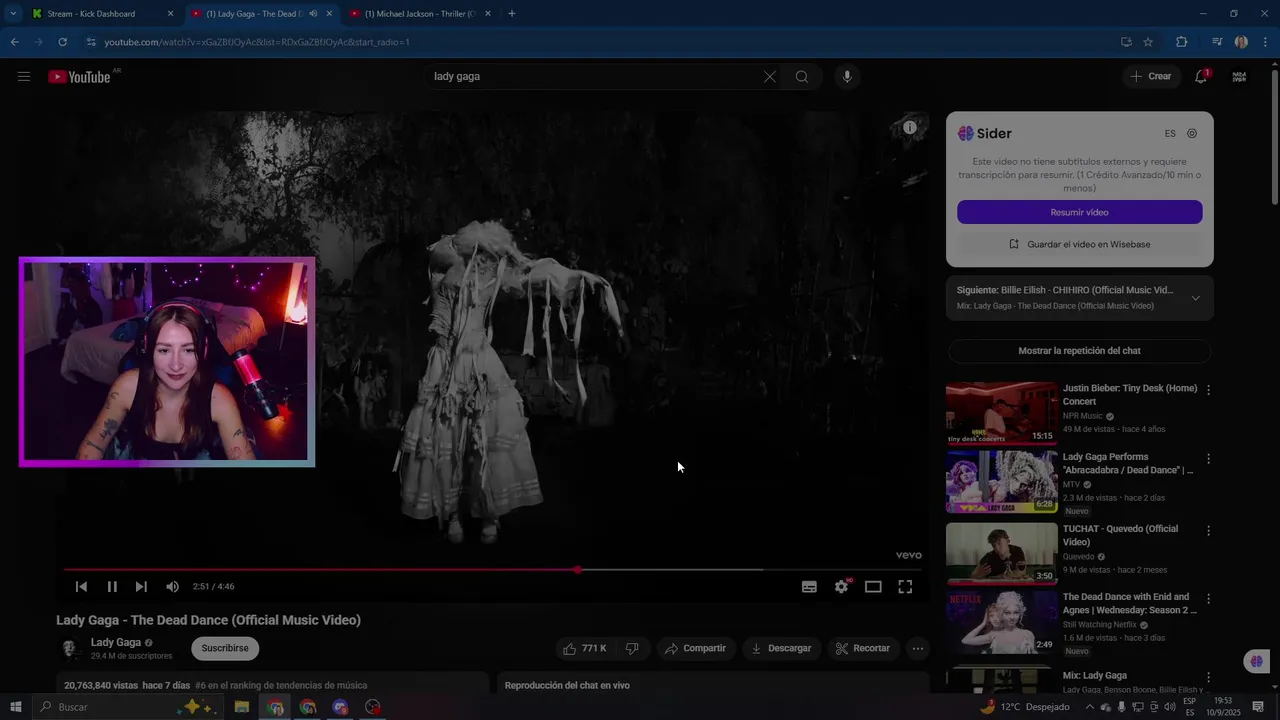The height and width of the screenshot is (720, 1280).
Task: Click Resumir video in Sider panel
Action: (x=1079, y=212)
